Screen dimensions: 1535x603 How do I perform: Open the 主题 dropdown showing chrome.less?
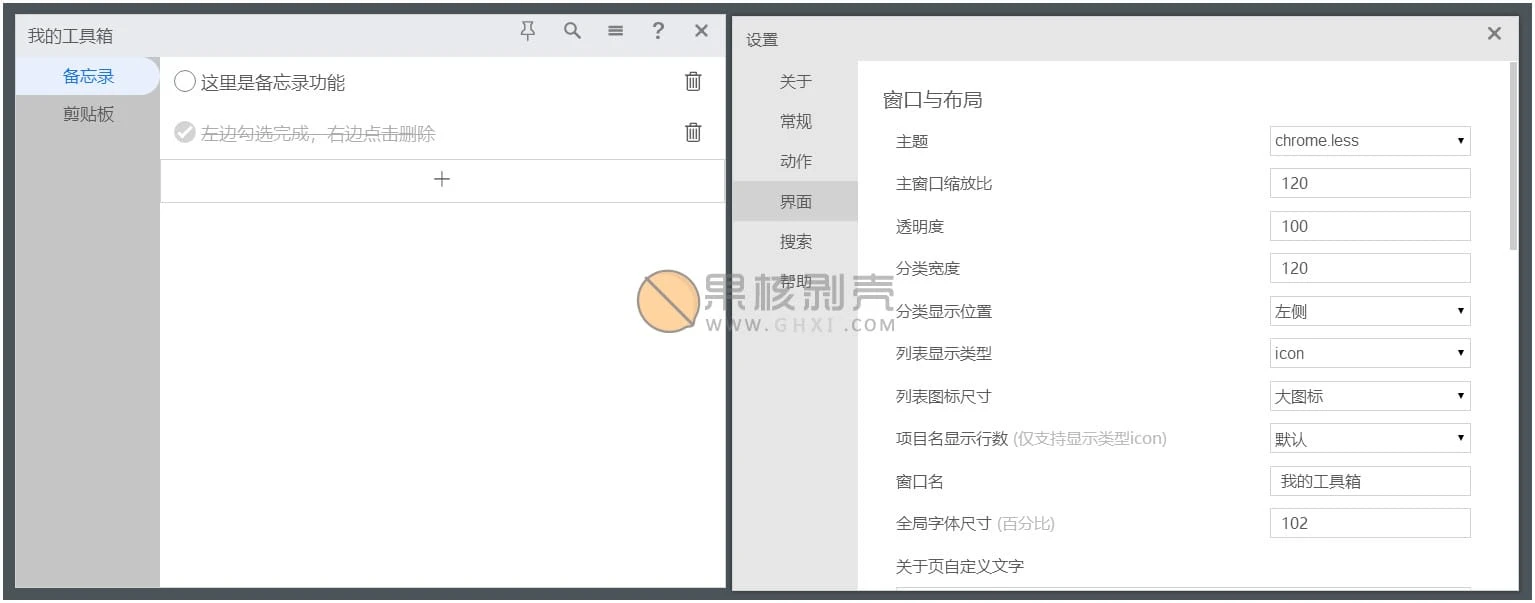1369,140
